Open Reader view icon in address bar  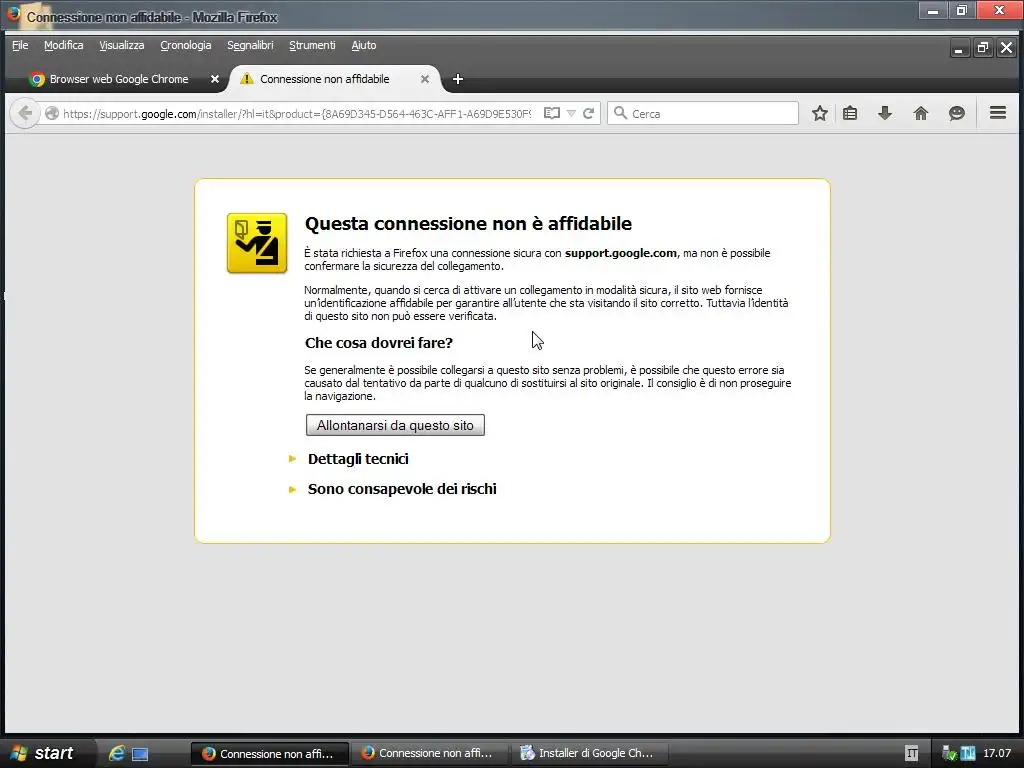coord(552,113)
